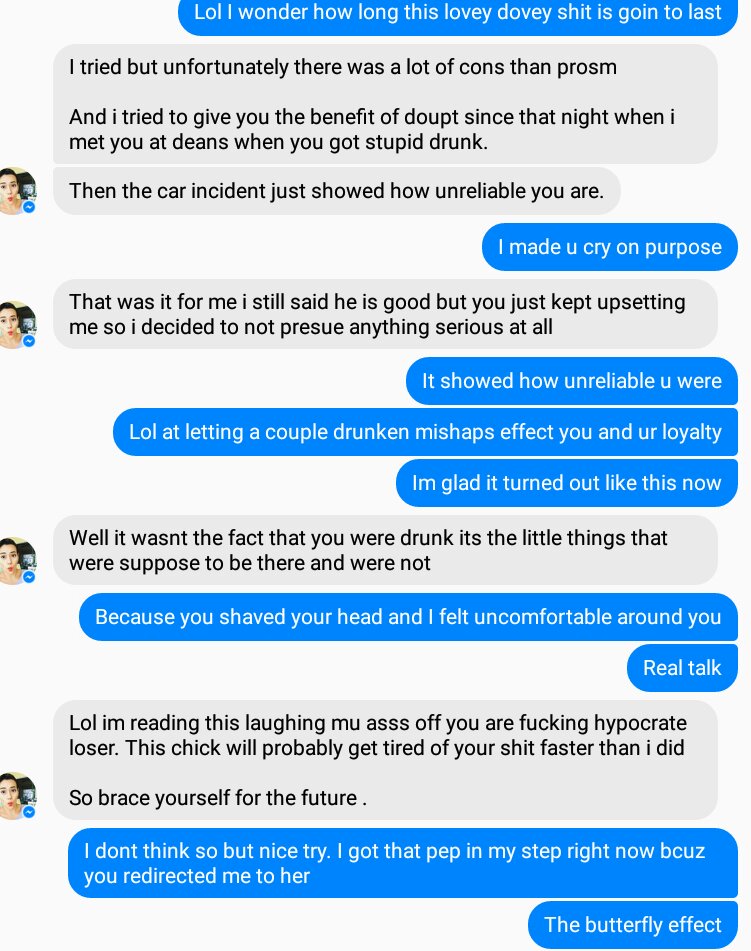Viewport: 751px width, 951px height.
Task: Click Messenger badge on the 'brace yourself' avatar
Action: [x=29, y=812]
